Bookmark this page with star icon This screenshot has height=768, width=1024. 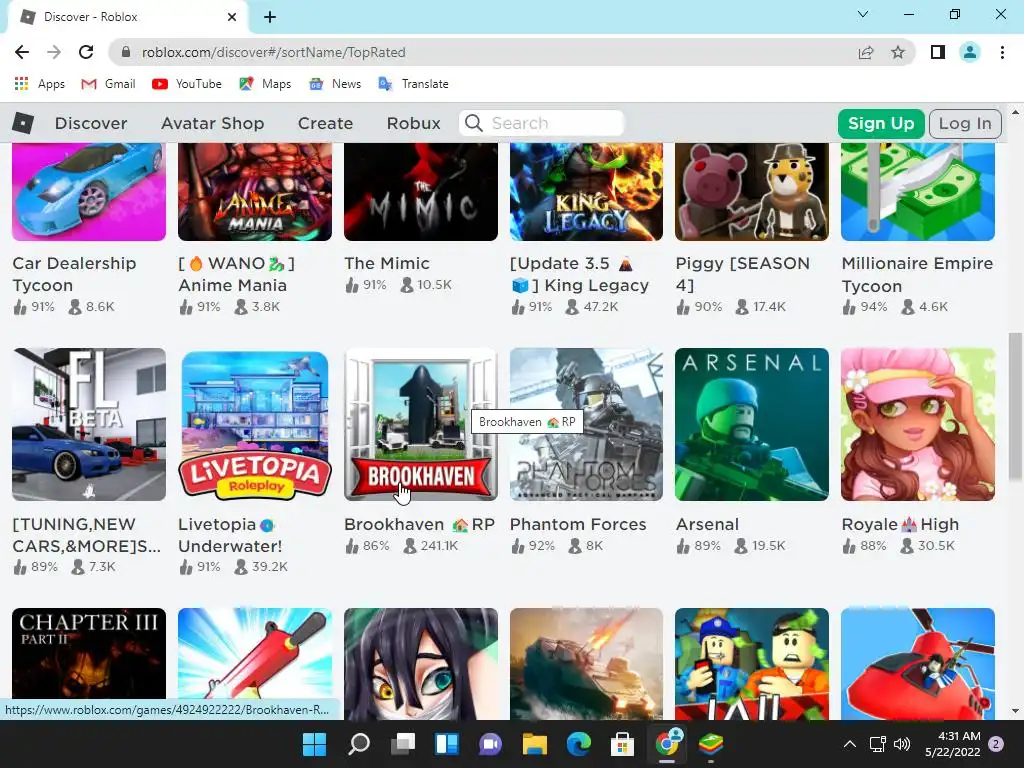coord(898,52)
